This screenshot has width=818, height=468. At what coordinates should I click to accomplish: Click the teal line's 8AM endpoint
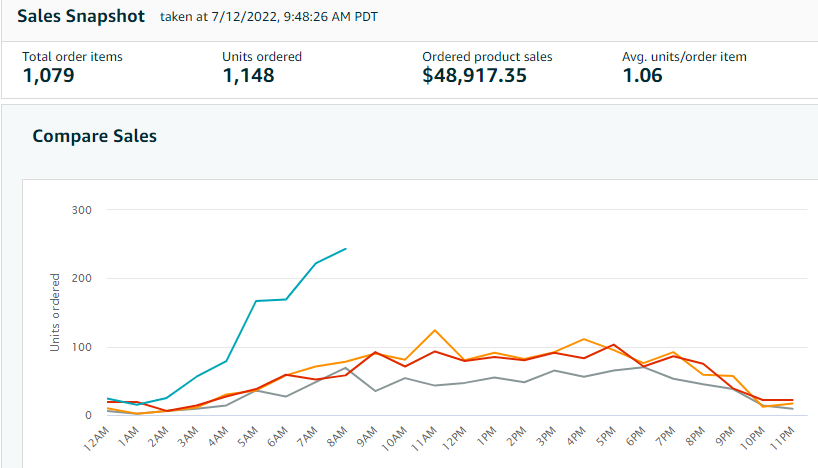pos(346,249)
